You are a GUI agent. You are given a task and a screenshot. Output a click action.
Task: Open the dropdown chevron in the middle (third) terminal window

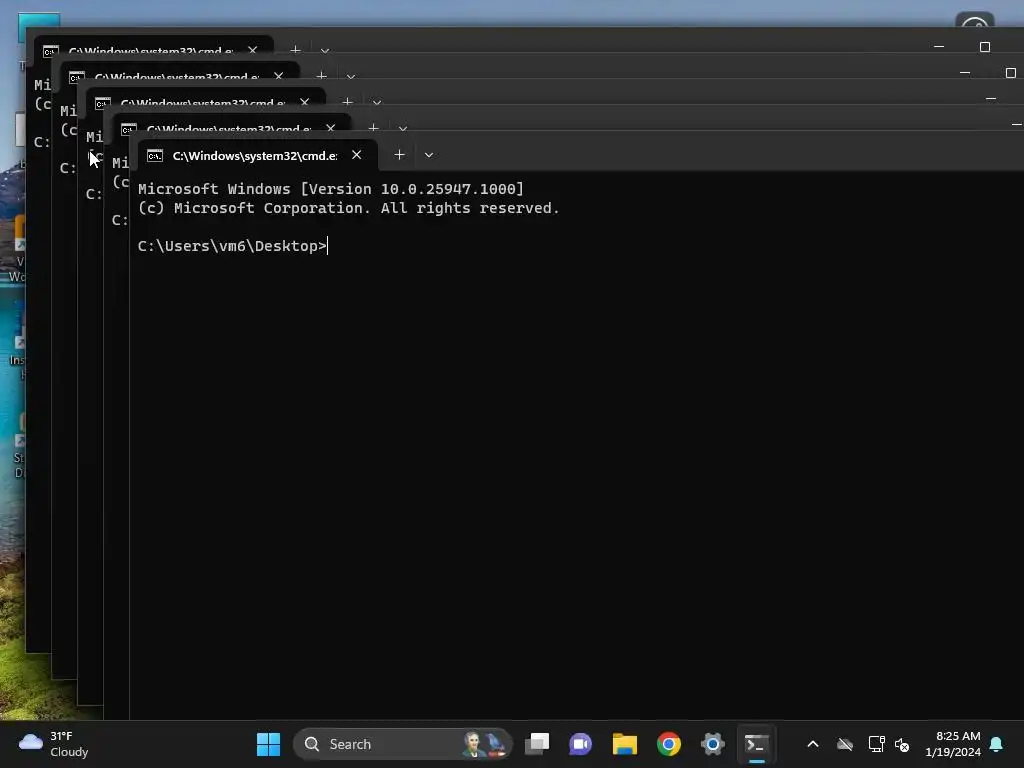click(x=377, y=102)
